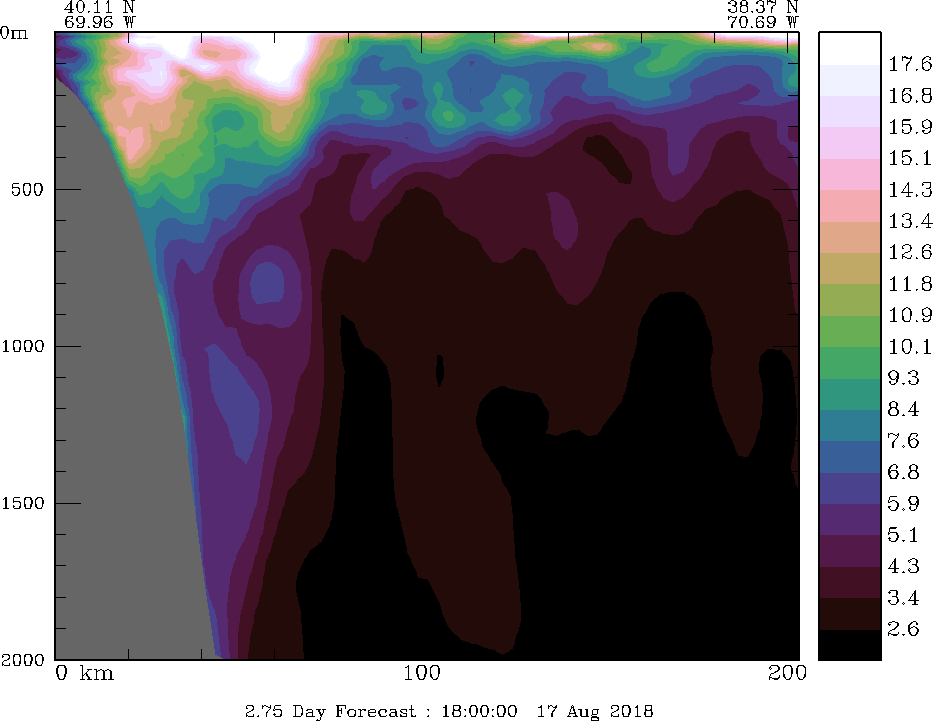This screenshot has width=933, height=721.
Task: Click the 100 distance axis label
Action: click(422, 673)
